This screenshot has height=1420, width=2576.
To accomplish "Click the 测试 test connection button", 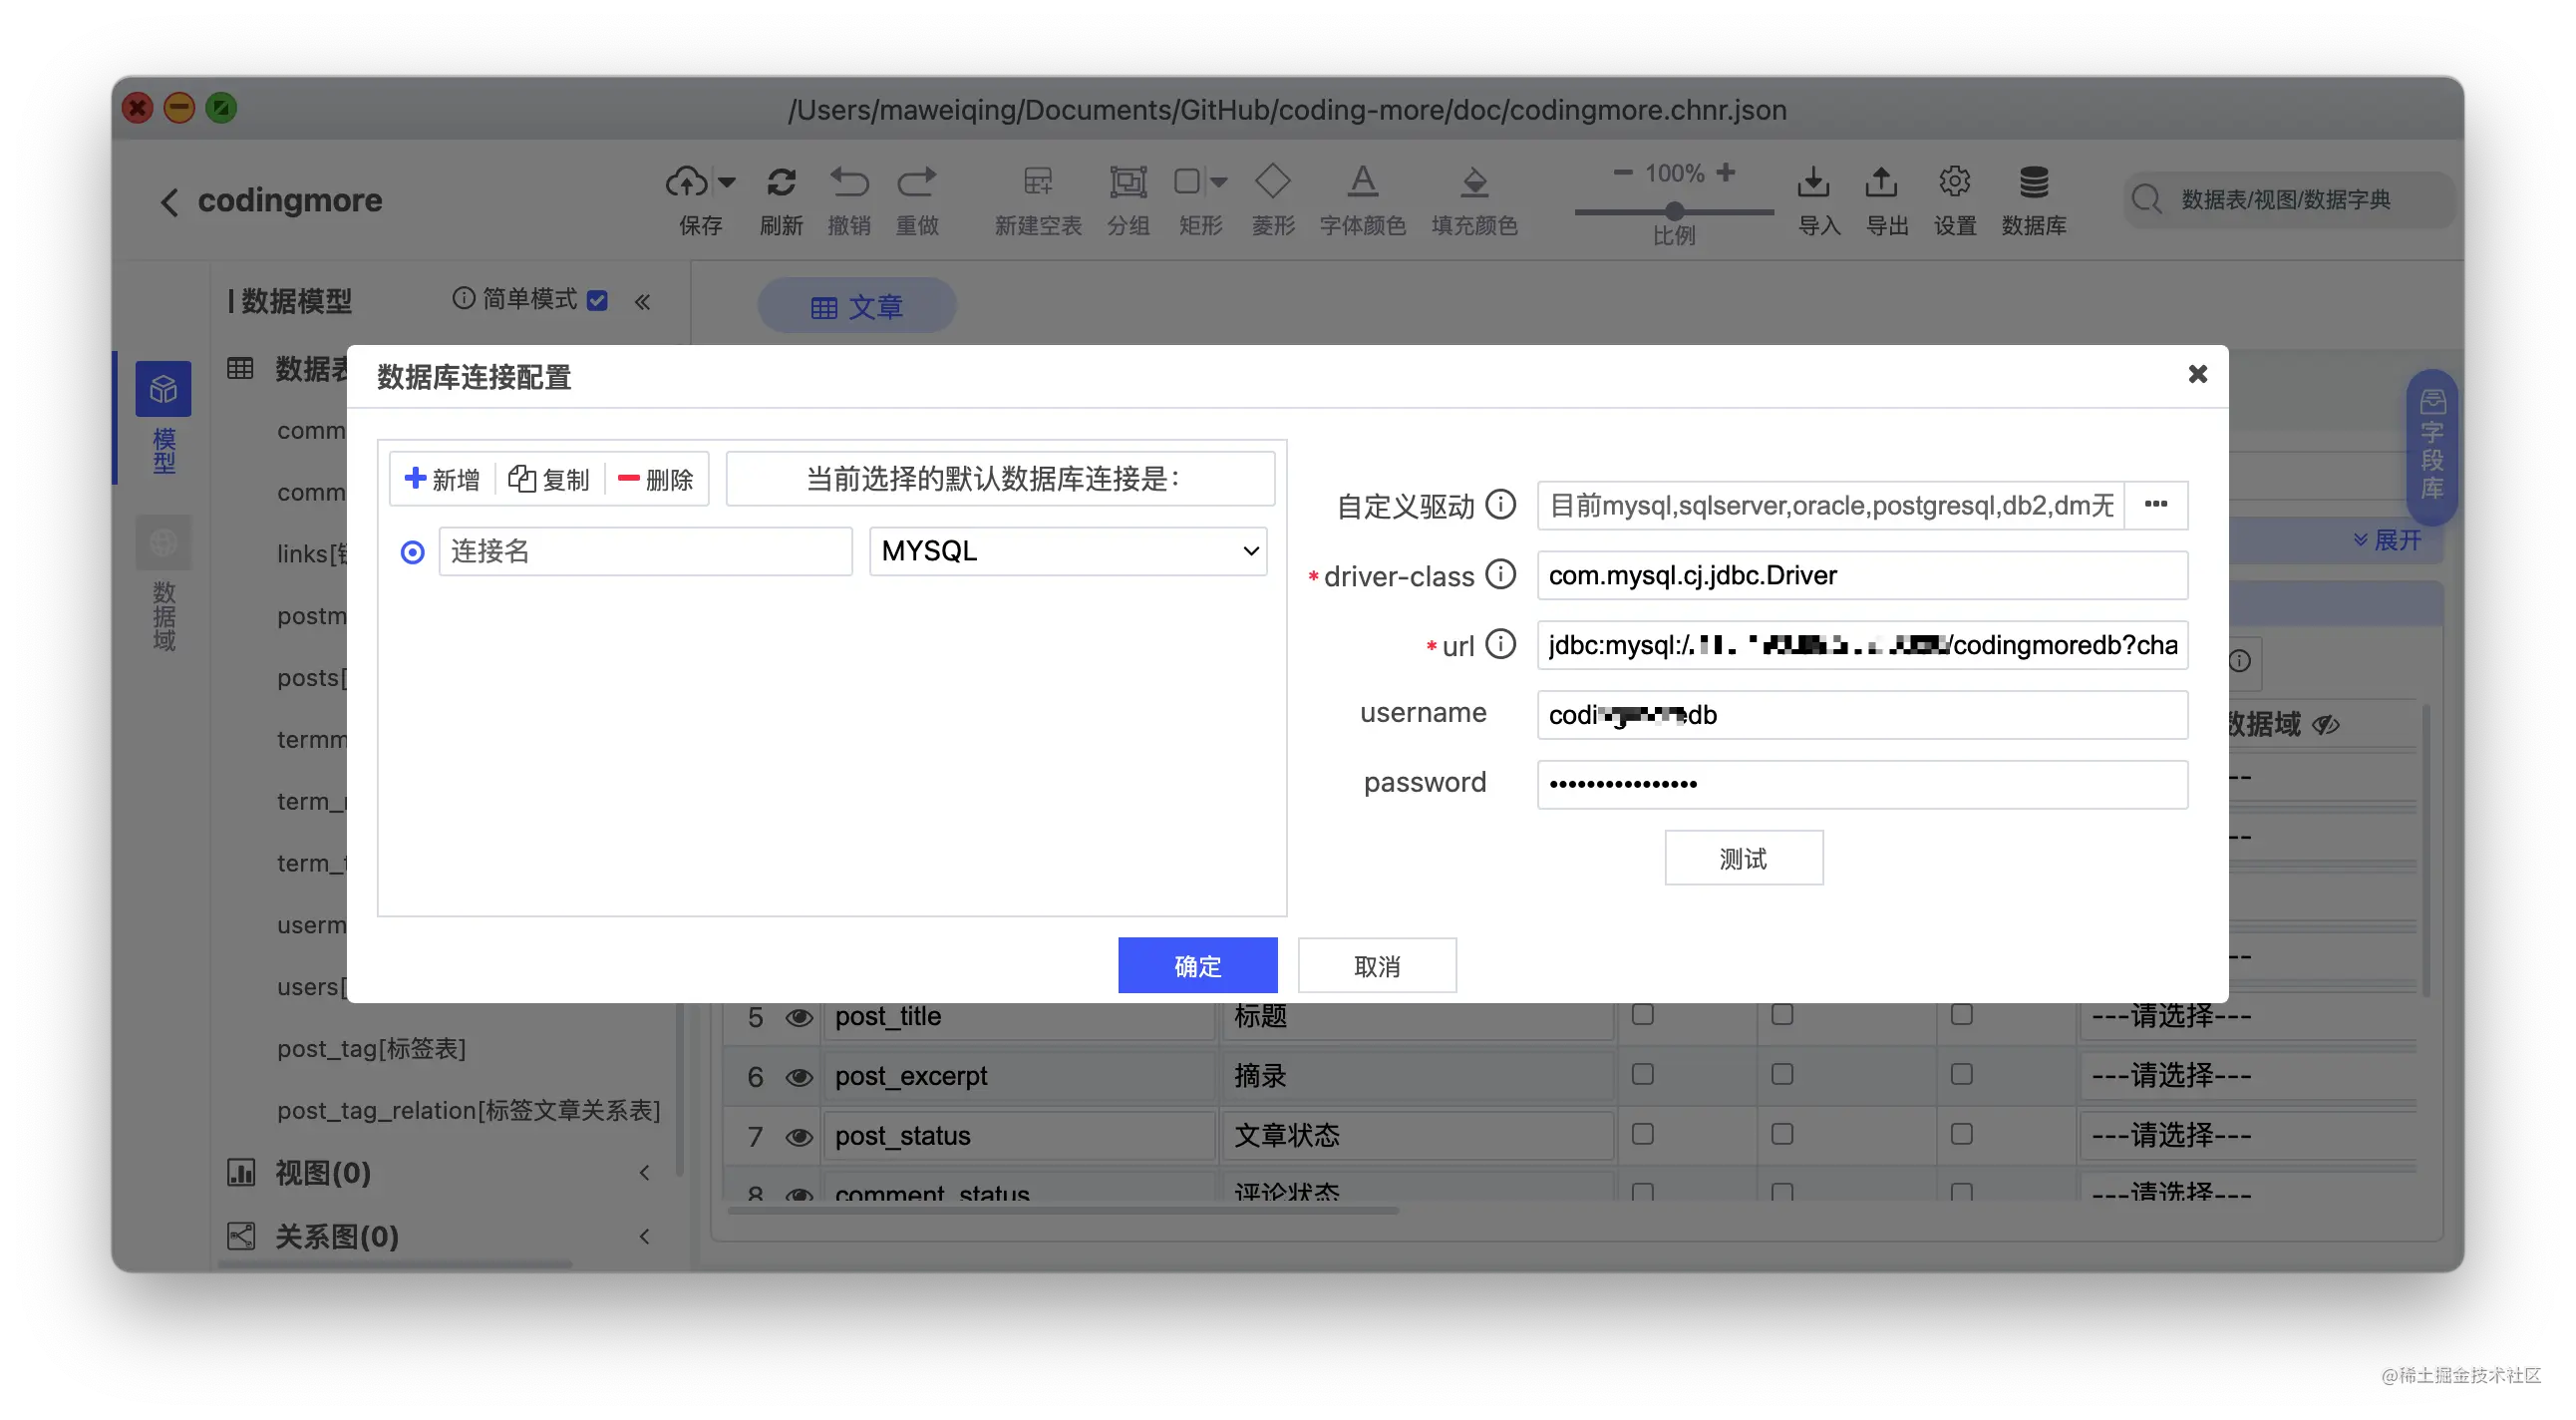I will [x=1743, y=858].
